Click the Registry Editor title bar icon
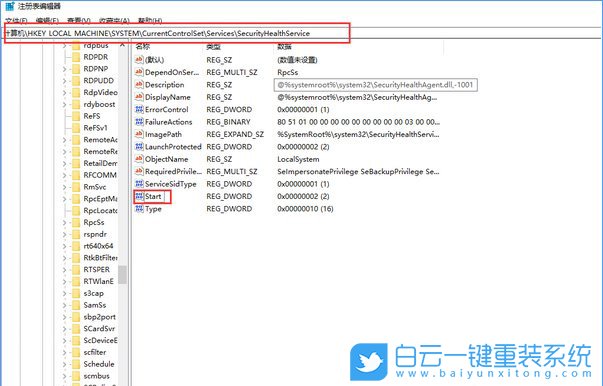 [x=10, y=6]
